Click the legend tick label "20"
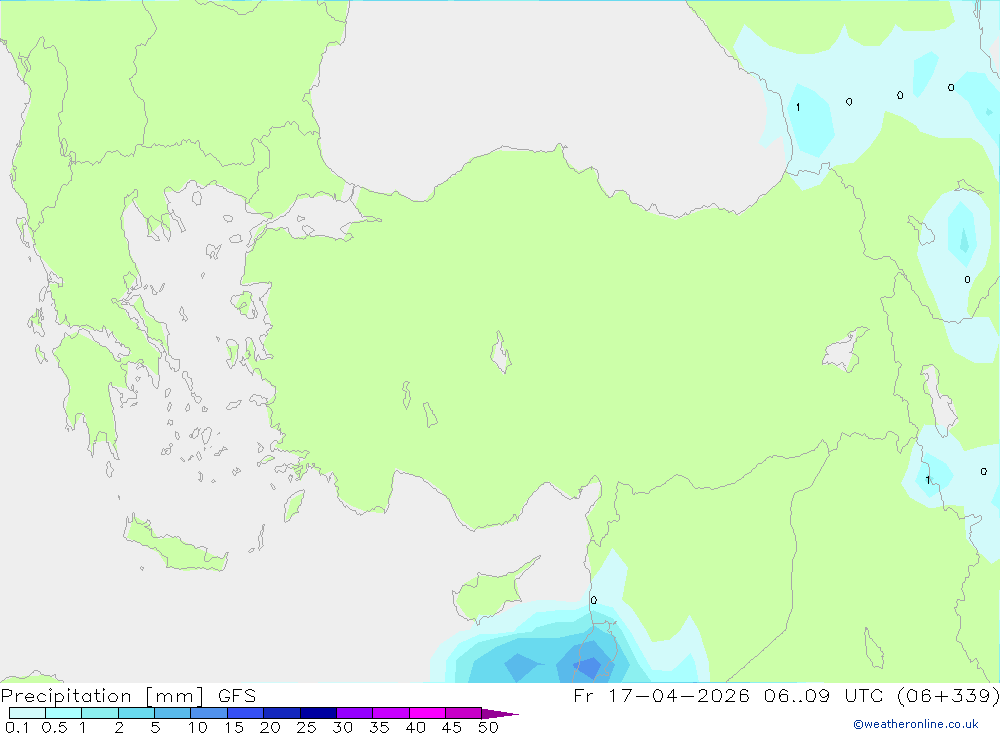This screenshot has height=733, width=1000. point(270,727)
